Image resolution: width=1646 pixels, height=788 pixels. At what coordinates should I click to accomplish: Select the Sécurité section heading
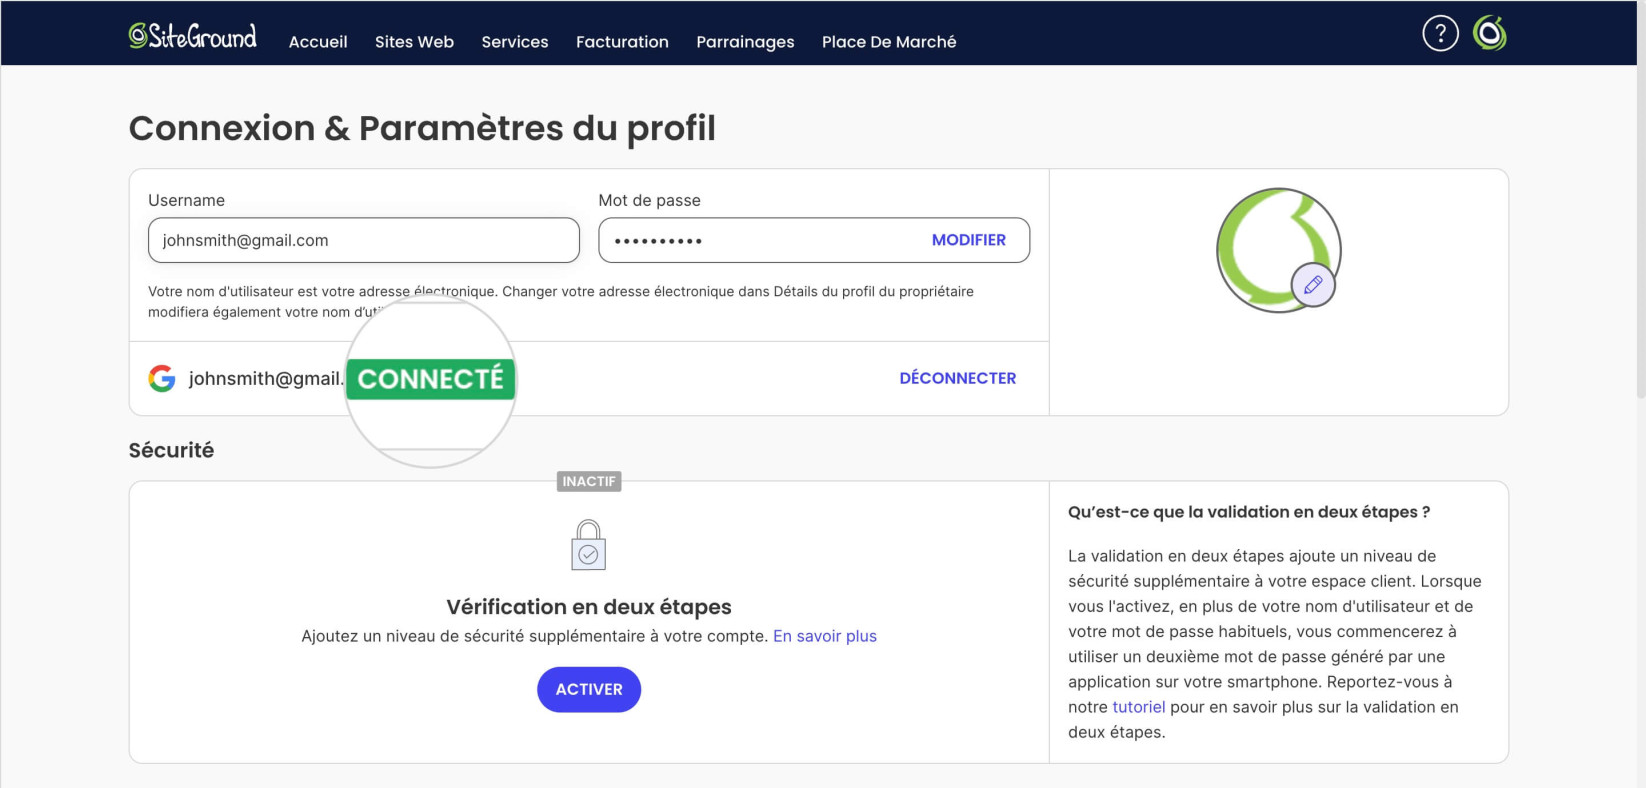(x=171, y=450)
